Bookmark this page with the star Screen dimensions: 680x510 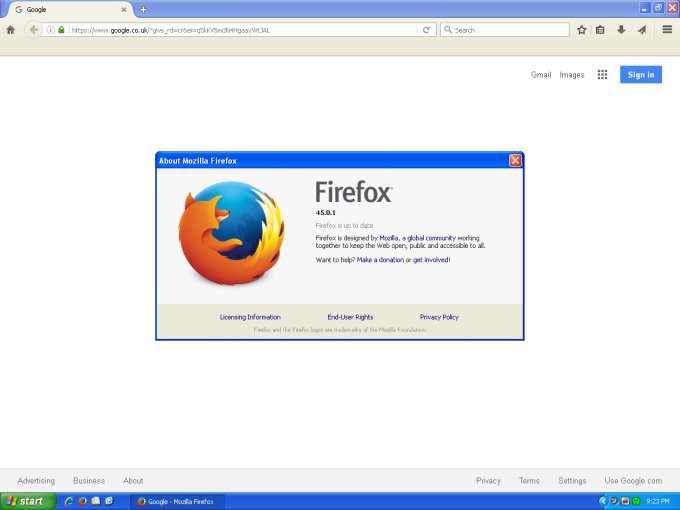click(x=582, y=30)
